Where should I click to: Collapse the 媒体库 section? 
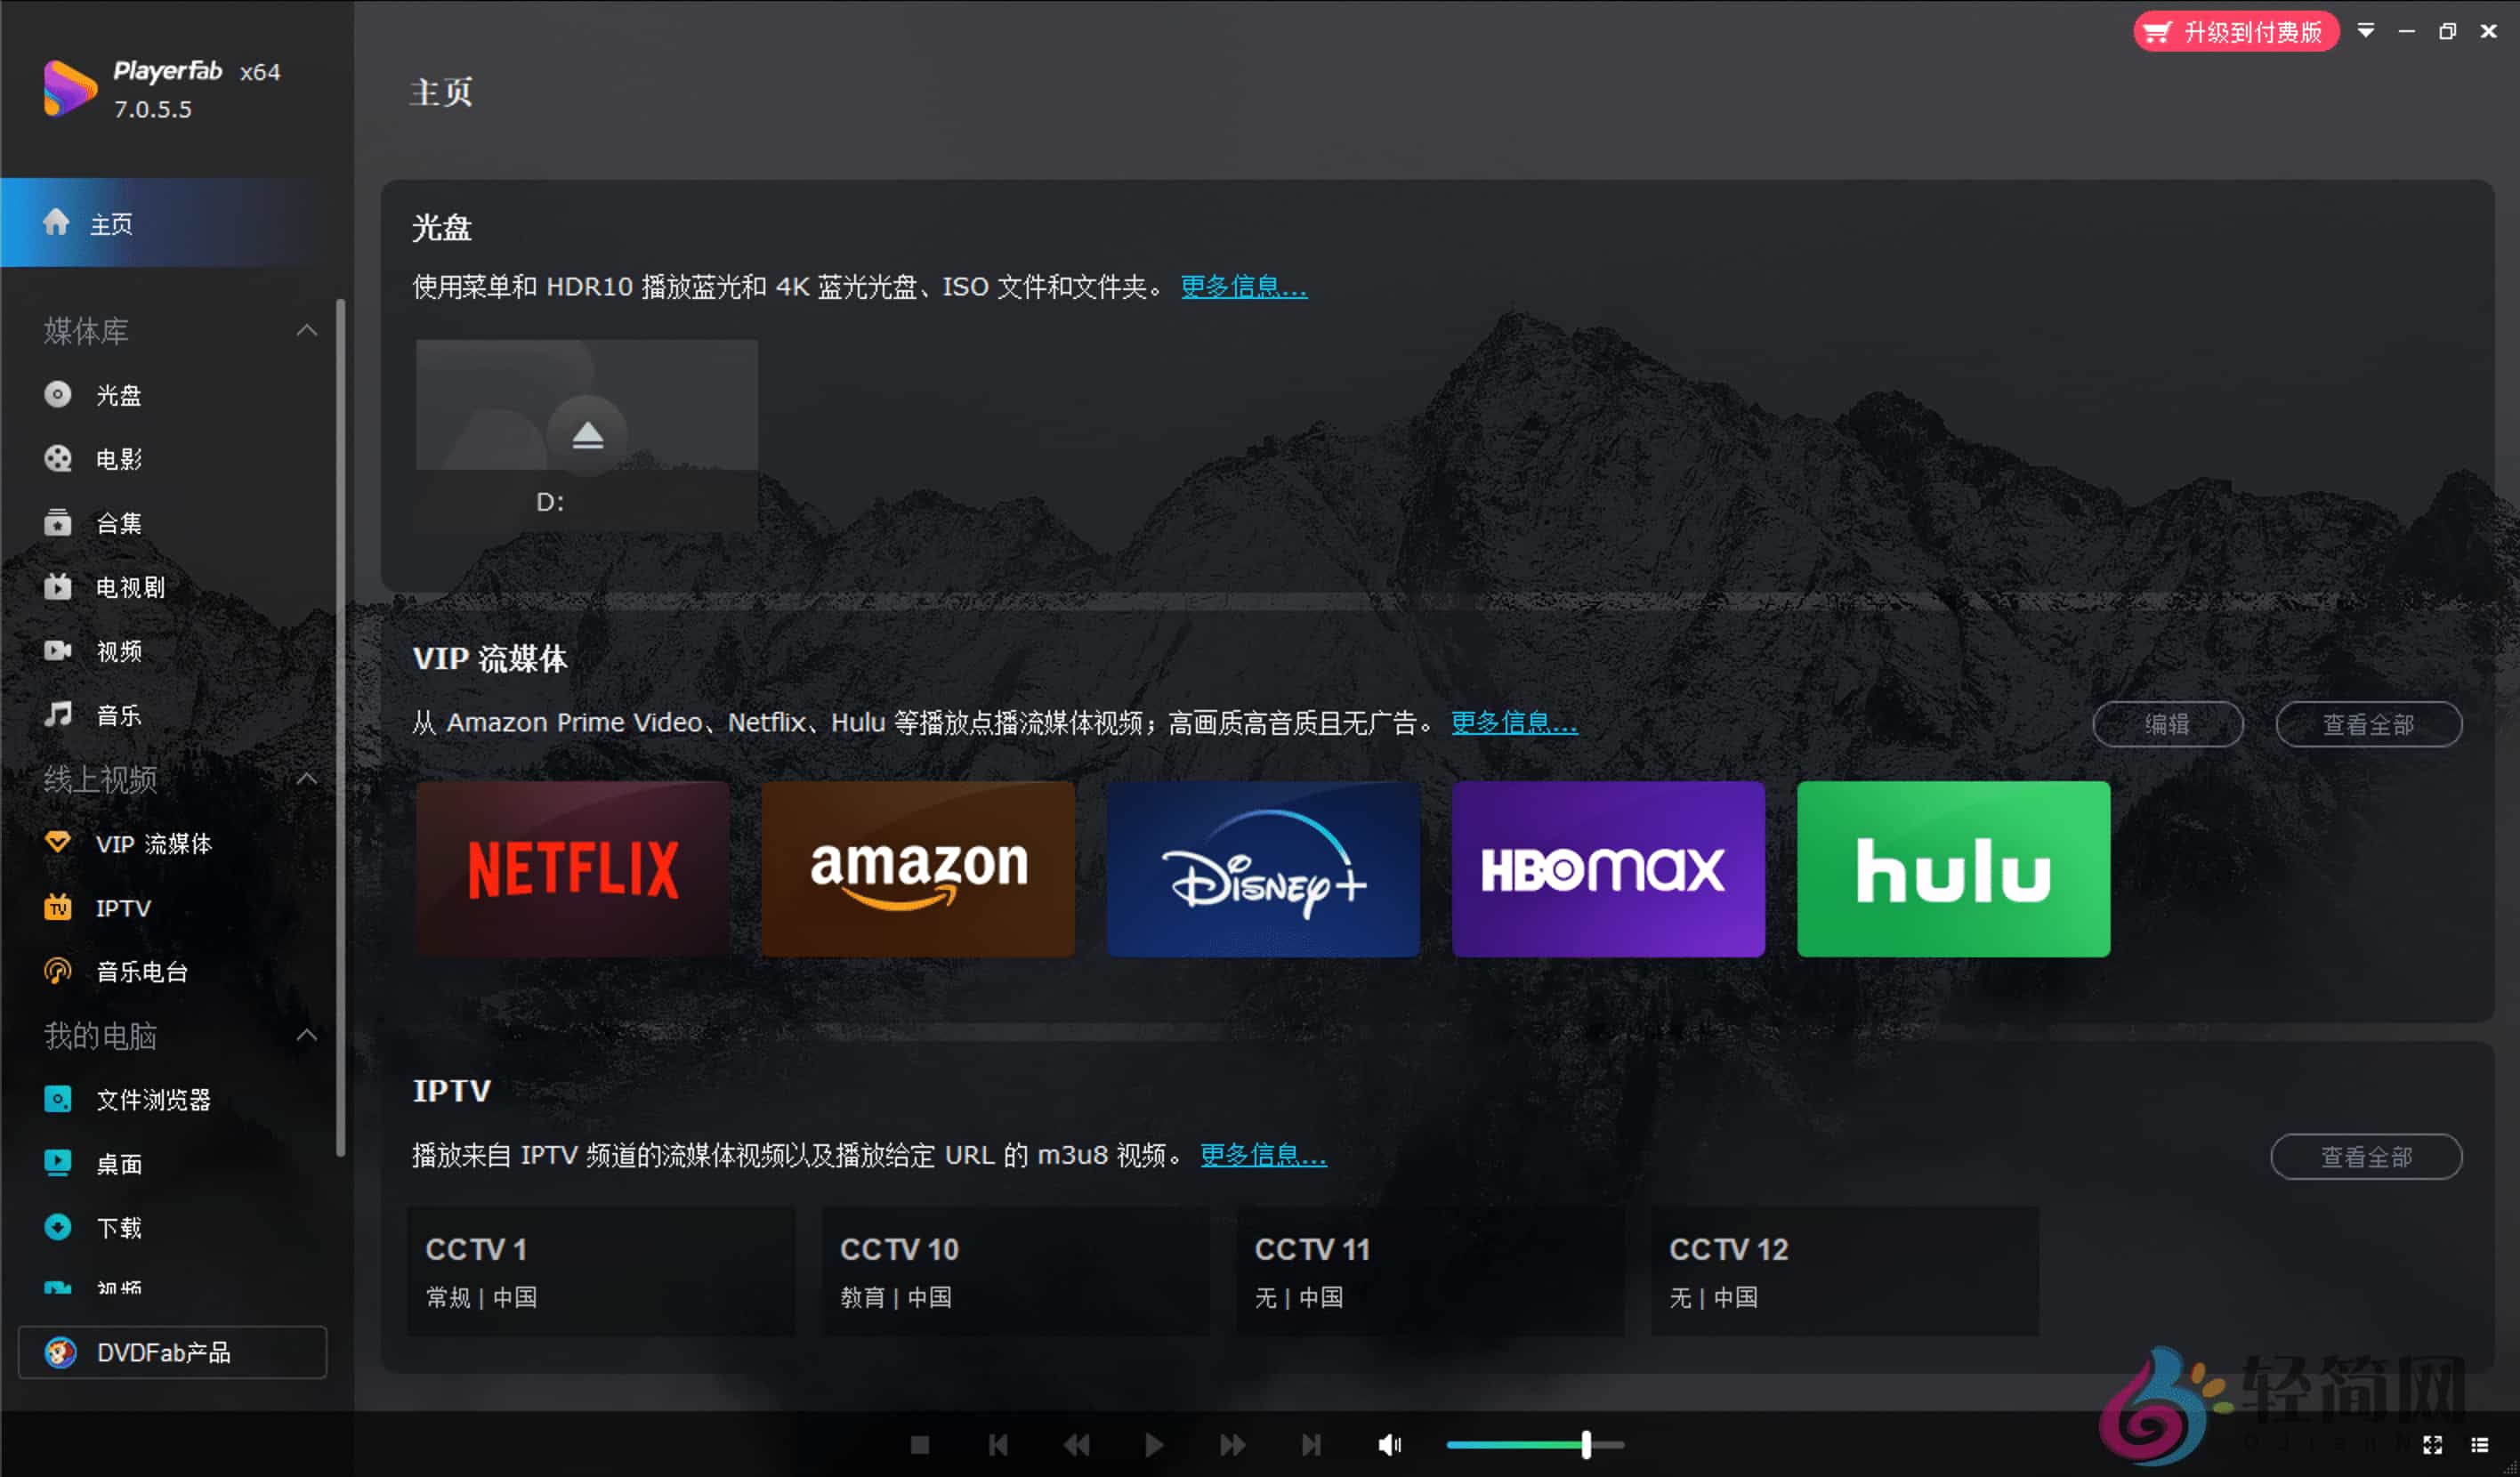(x=307, y=331)
